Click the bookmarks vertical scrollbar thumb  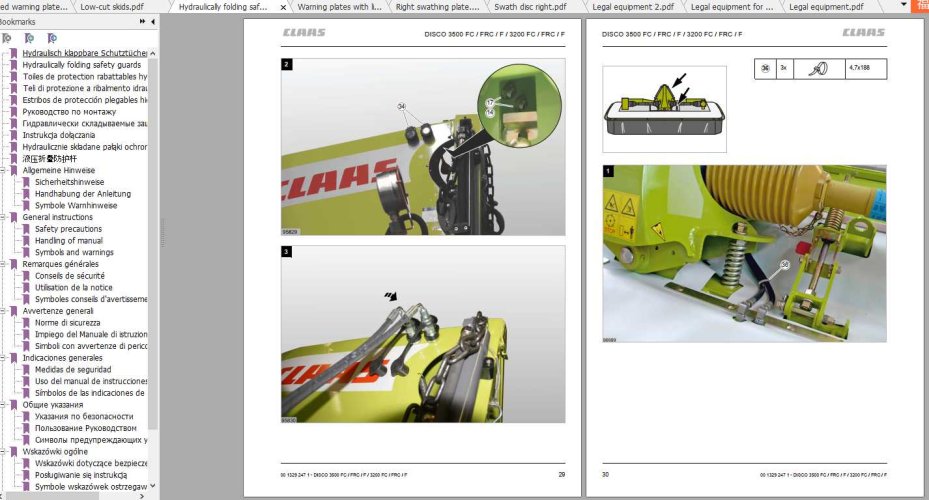[x=153, y=243]
